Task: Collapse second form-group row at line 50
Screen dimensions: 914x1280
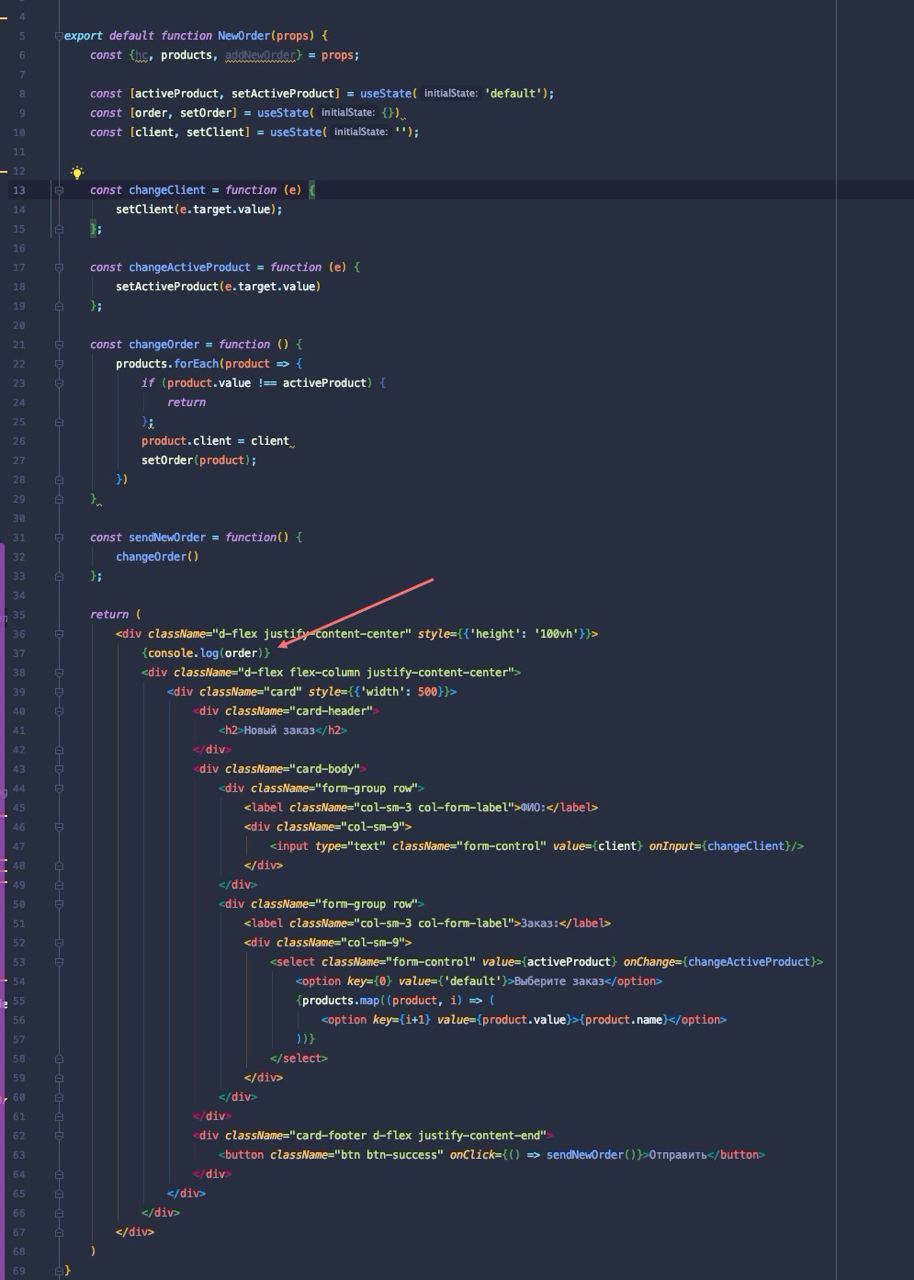Action: [x=59, y=904]
